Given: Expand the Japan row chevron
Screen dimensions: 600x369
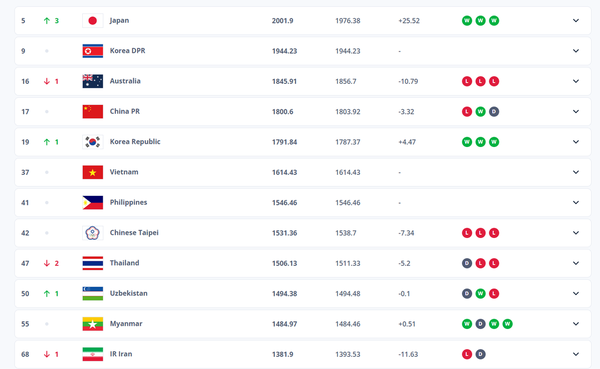Looking at the screenshot, I should point(576,21).
